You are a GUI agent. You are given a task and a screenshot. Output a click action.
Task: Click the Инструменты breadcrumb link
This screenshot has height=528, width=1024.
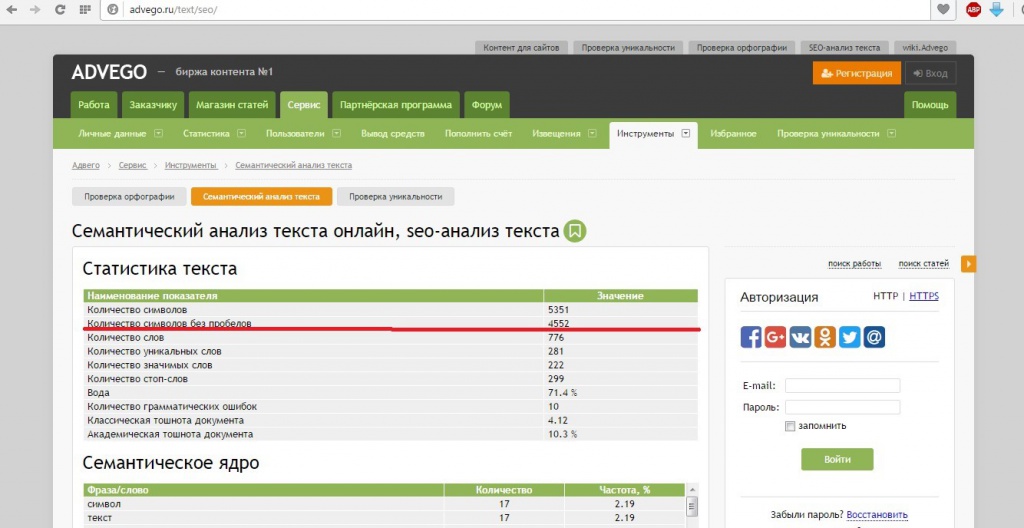pyautogui.click(x=191, y=165)
